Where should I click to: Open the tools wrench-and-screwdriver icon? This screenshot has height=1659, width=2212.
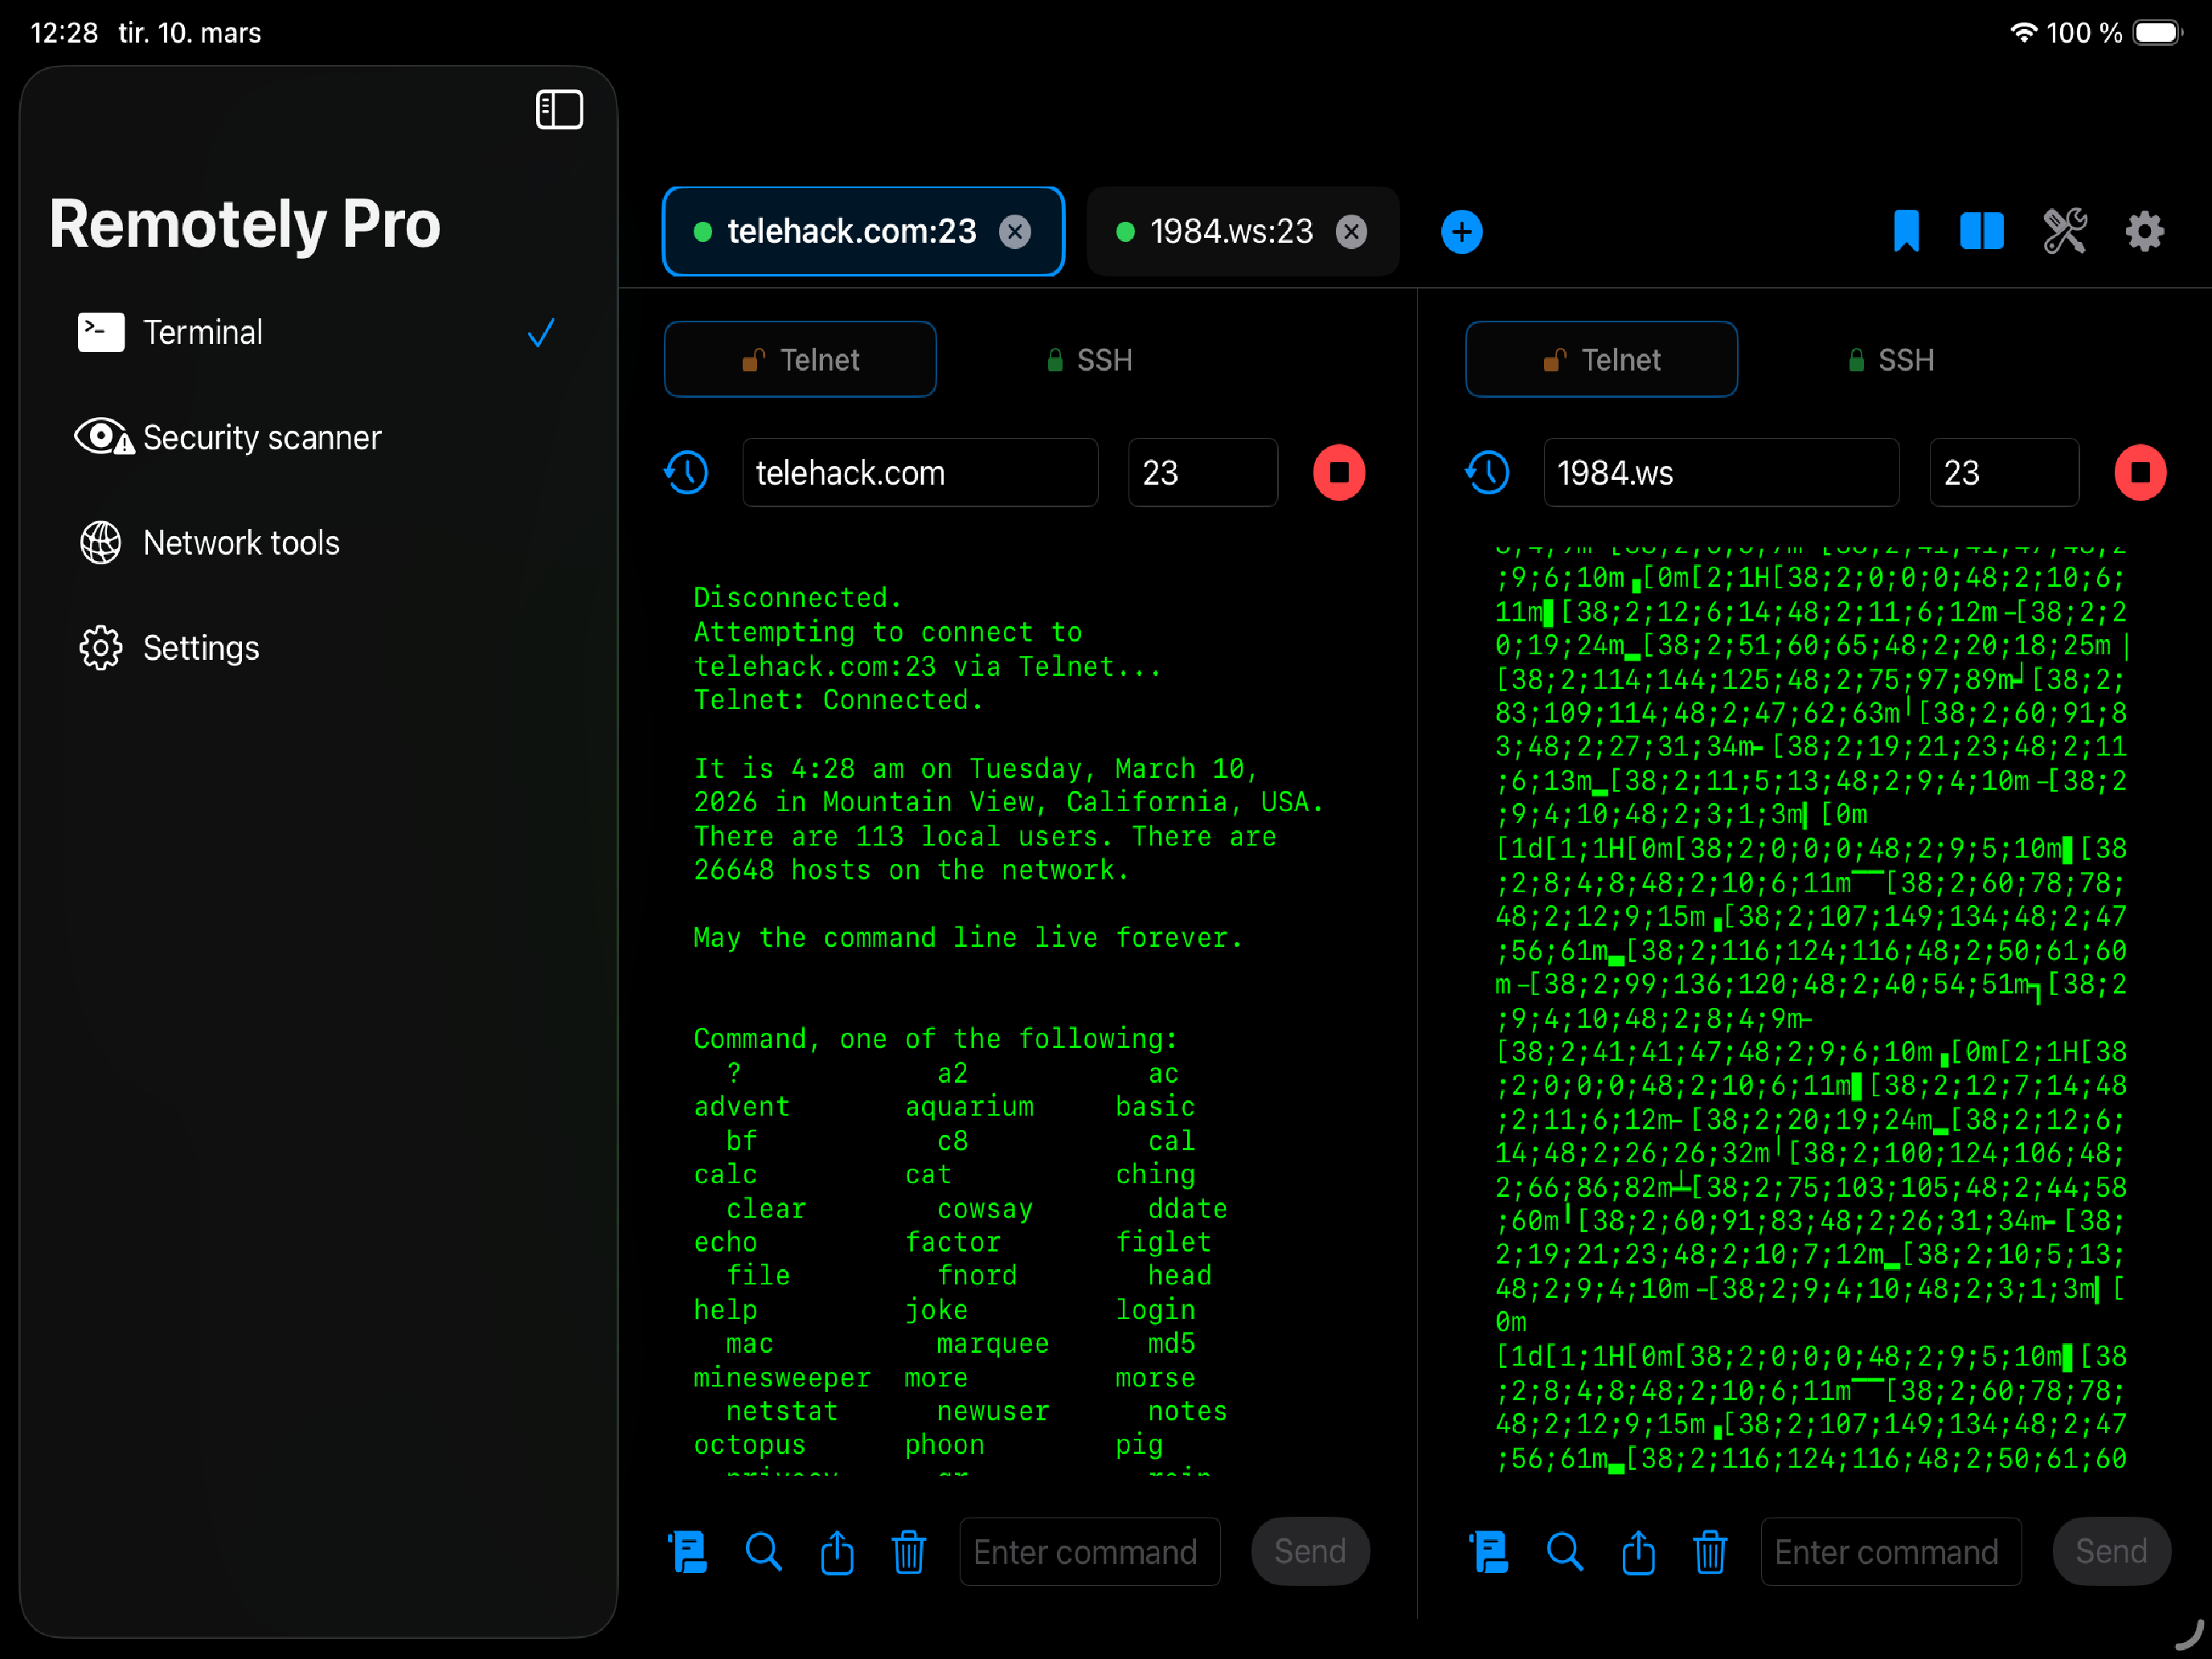point(2064,231)
